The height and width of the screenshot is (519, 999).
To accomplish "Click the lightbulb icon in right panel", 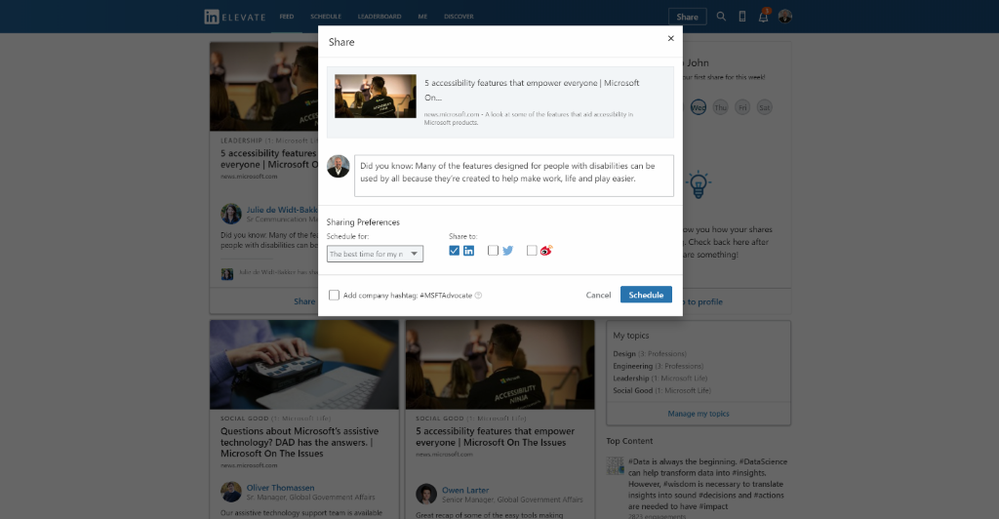I will (x=698, y=185).
